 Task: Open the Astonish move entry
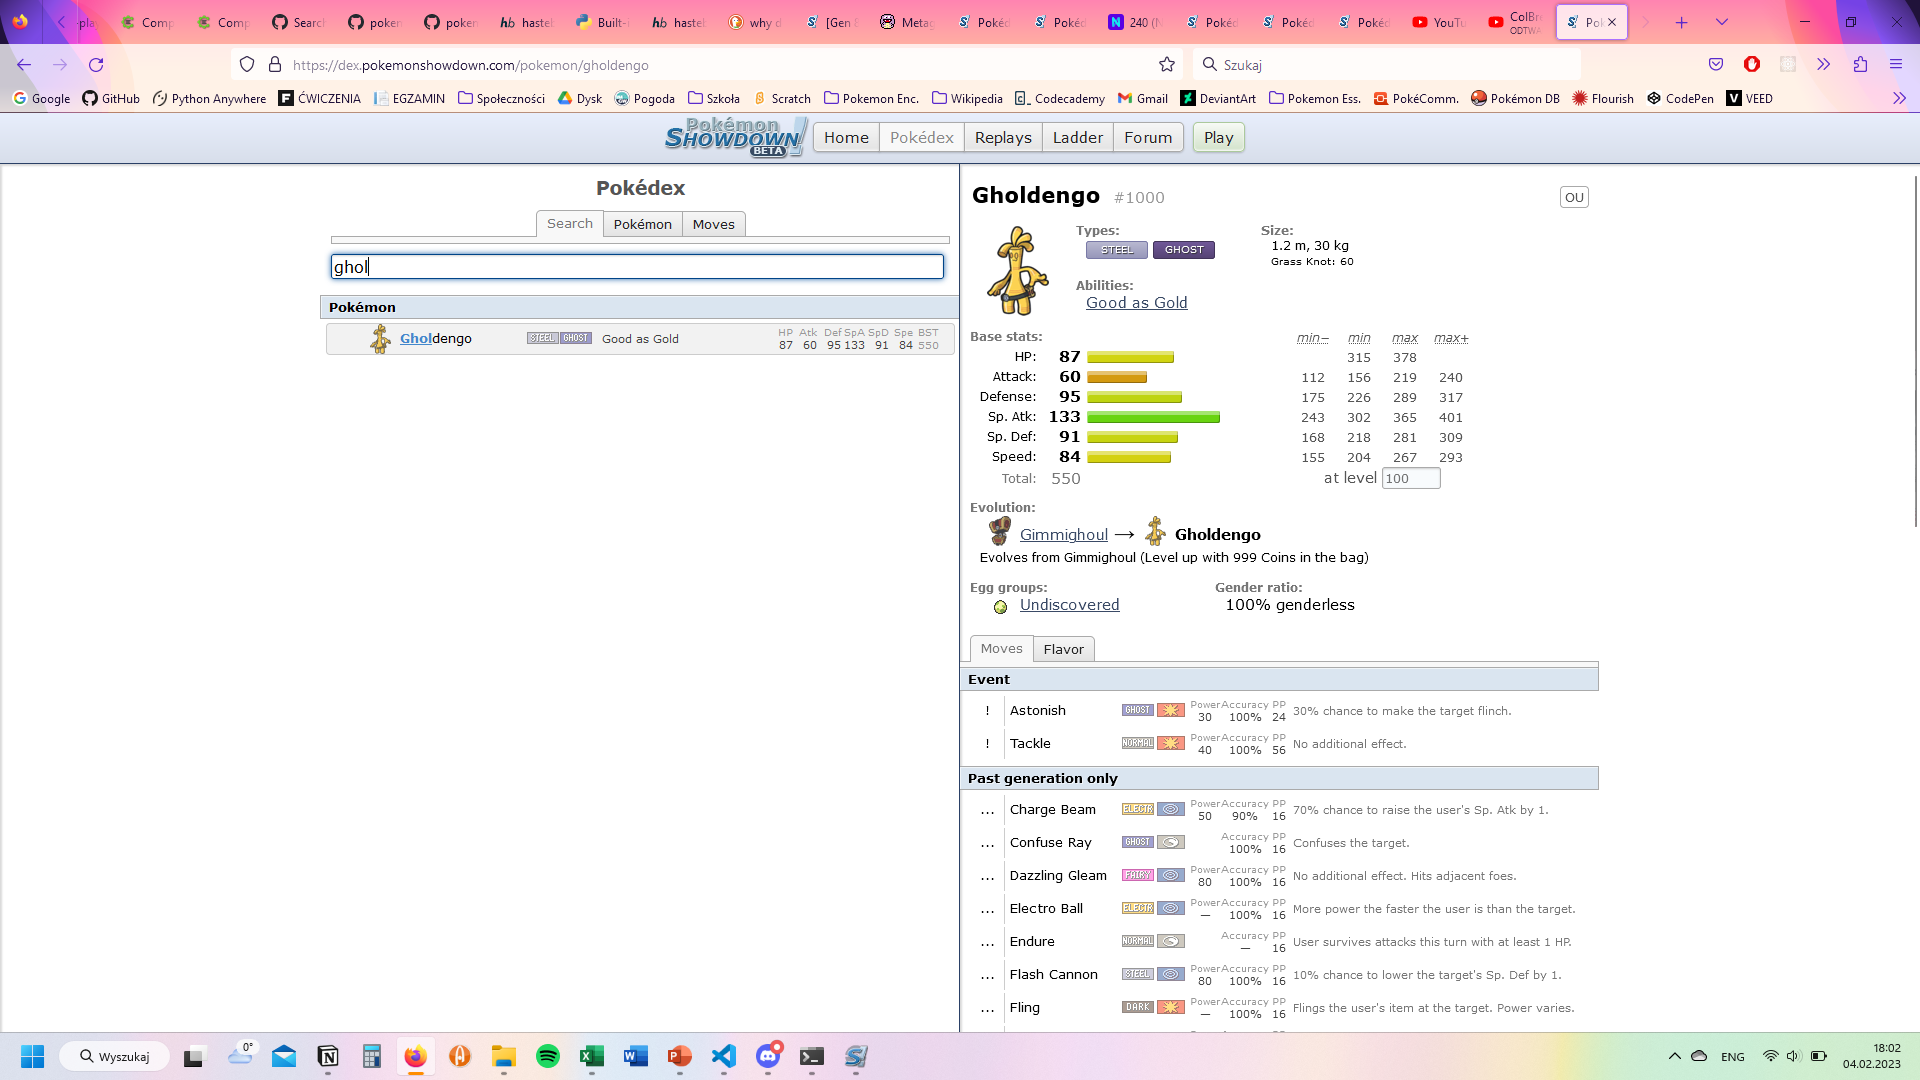coord(1279,710)
